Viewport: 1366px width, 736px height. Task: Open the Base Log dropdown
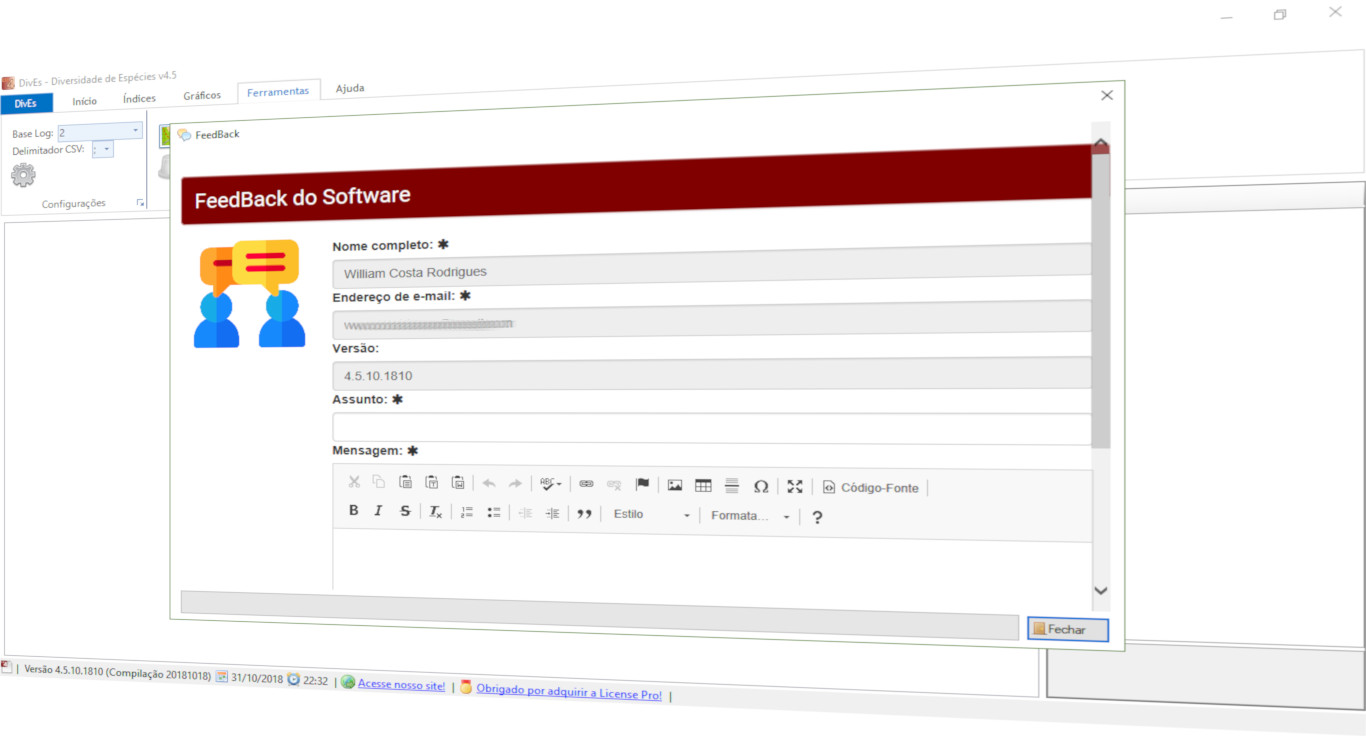point(135,131)
